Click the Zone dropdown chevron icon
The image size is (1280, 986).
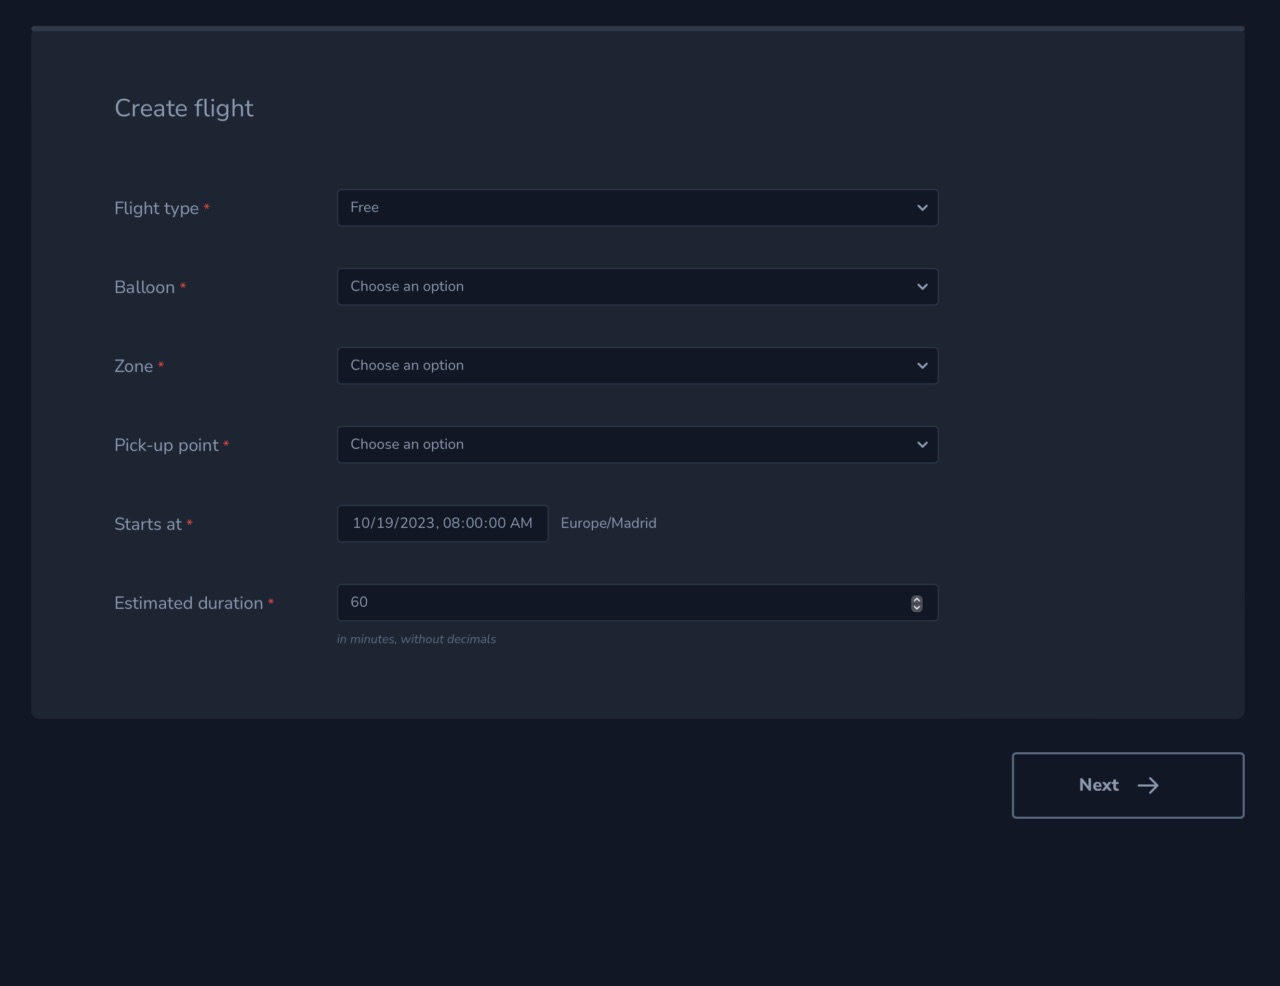coord(922,366)
